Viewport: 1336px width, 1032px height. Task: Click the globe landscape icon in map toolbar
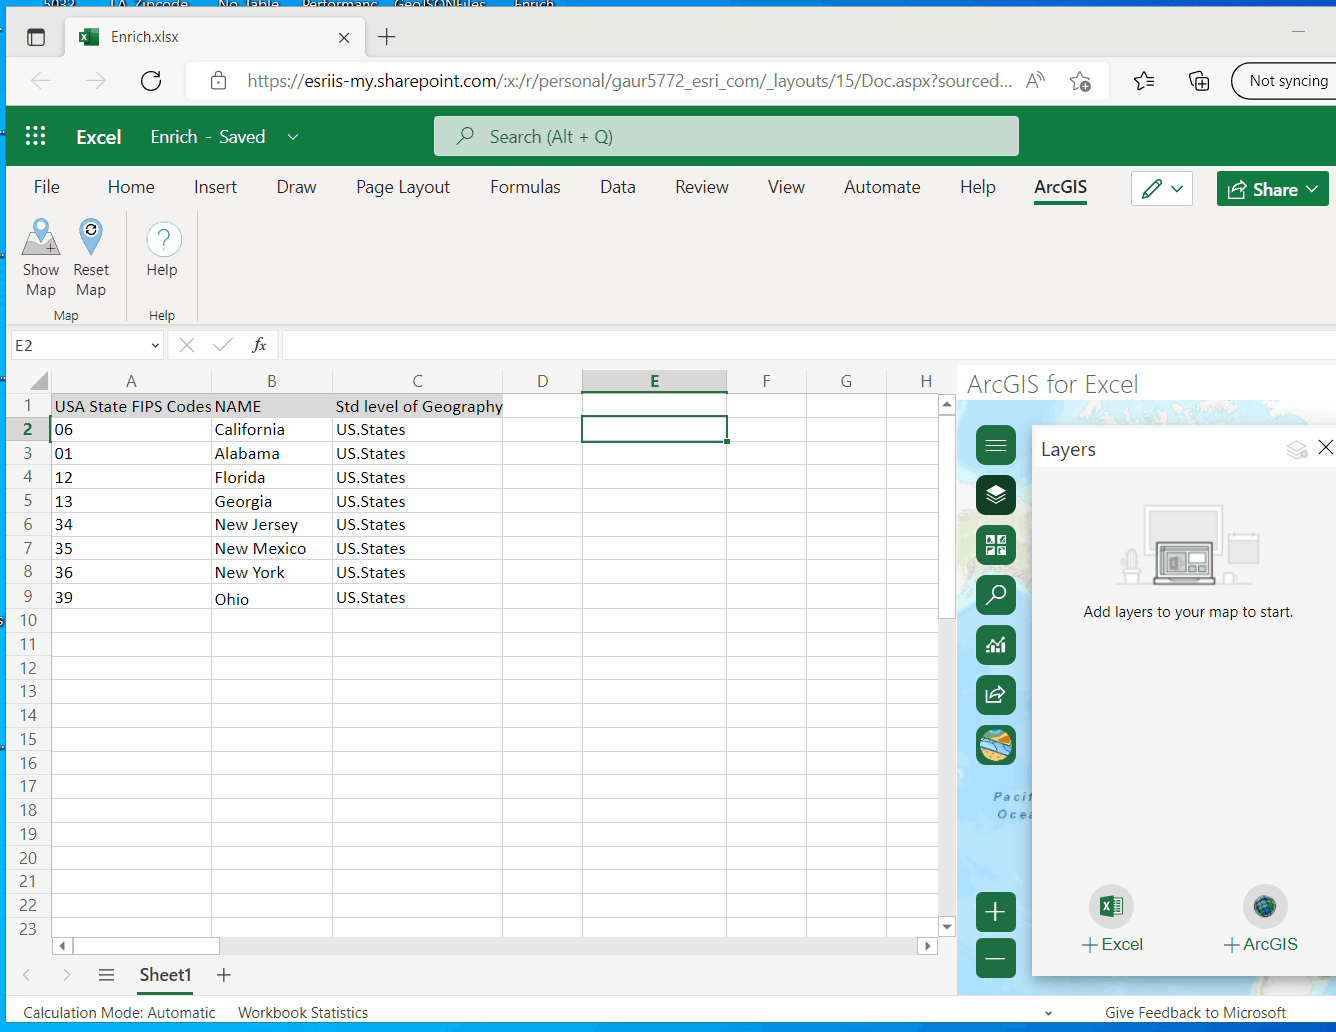[996, 745]
